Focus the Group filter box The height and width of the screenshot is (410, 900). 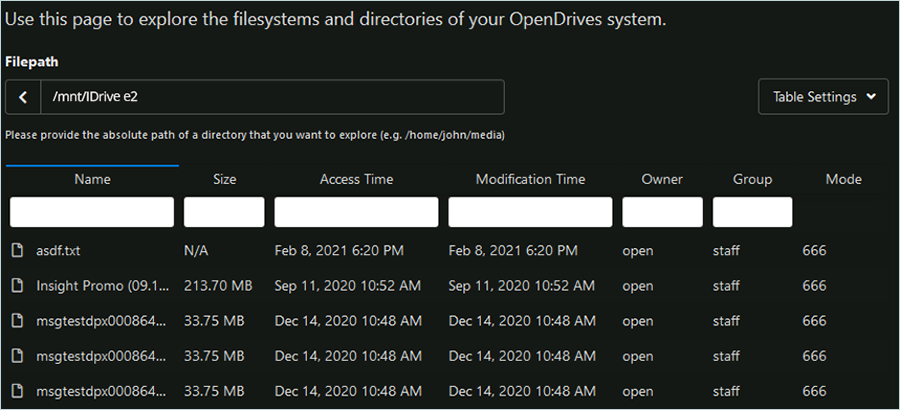(x=752, y=212)
